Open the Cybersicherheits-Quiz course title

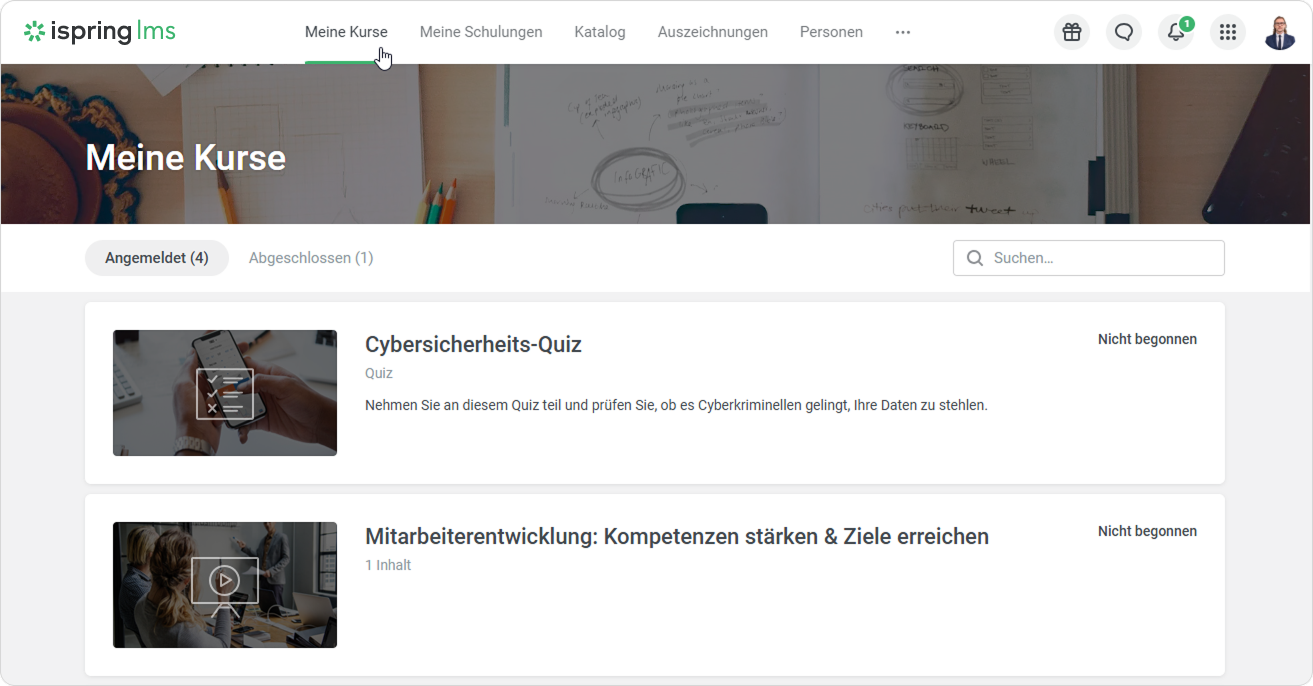(x=473, y=345)
